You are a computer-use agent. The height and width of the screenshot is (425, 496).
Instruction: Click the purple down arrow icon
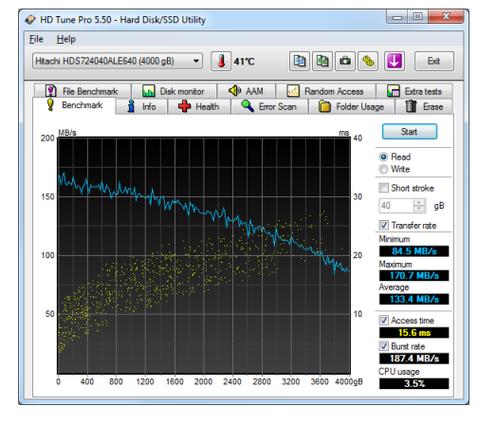(x=394, y=61)
